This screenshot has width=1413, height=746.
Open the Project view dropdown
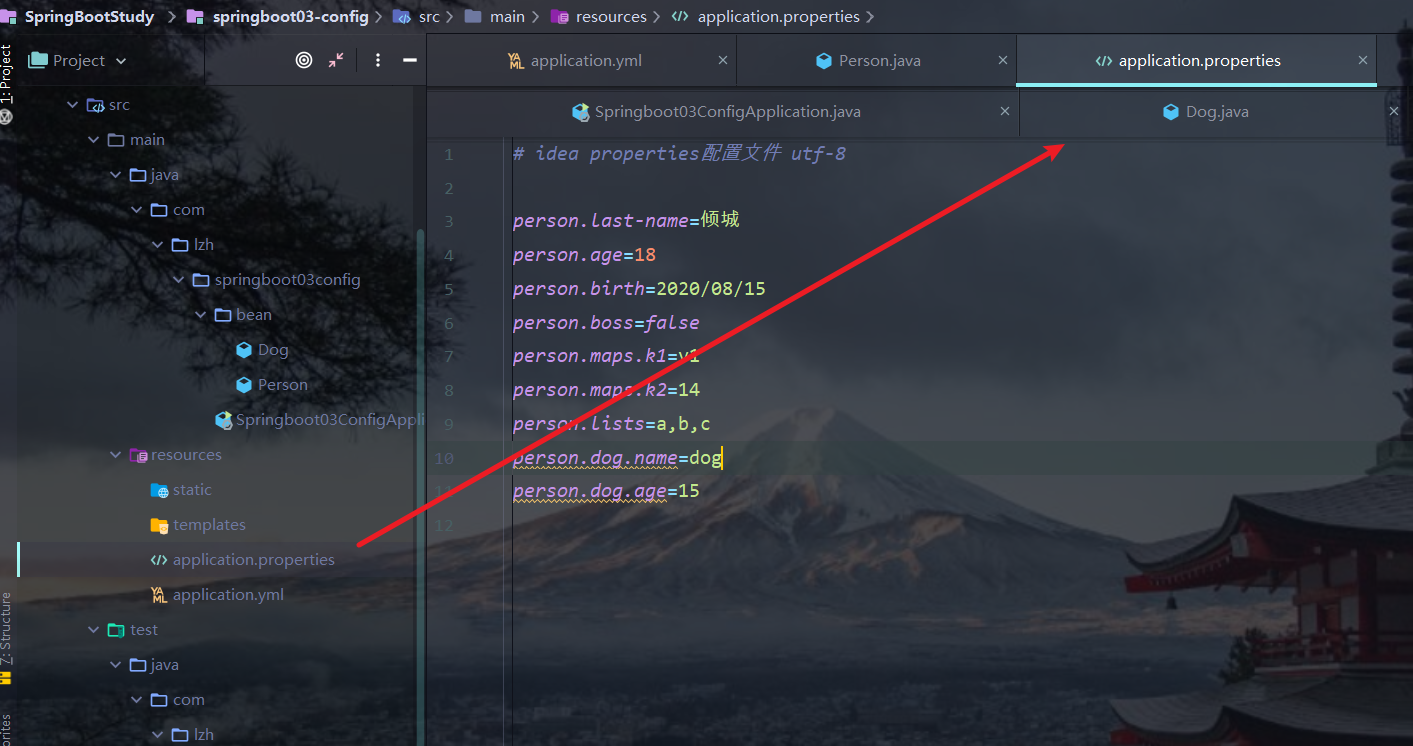(x=78, y=60)
